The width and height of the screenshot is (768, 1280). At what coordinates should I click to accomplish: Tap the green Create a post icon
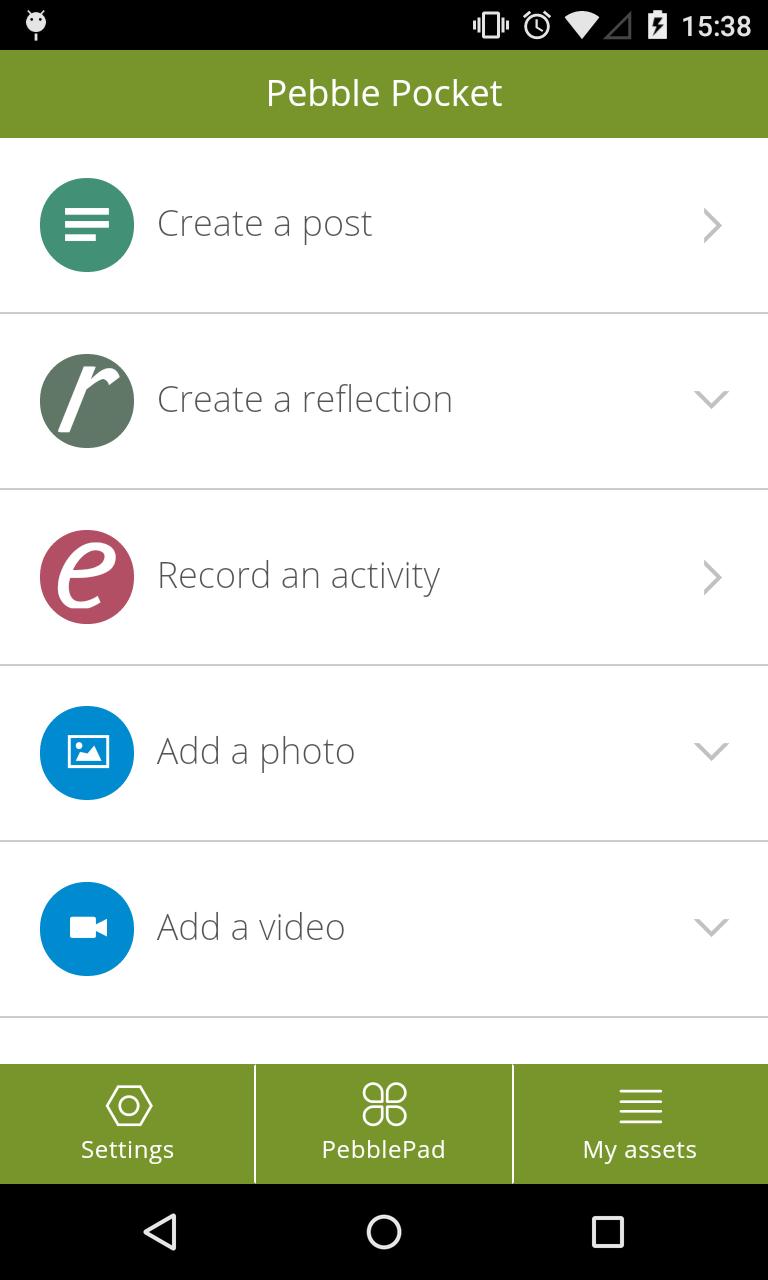pos(87,225)
